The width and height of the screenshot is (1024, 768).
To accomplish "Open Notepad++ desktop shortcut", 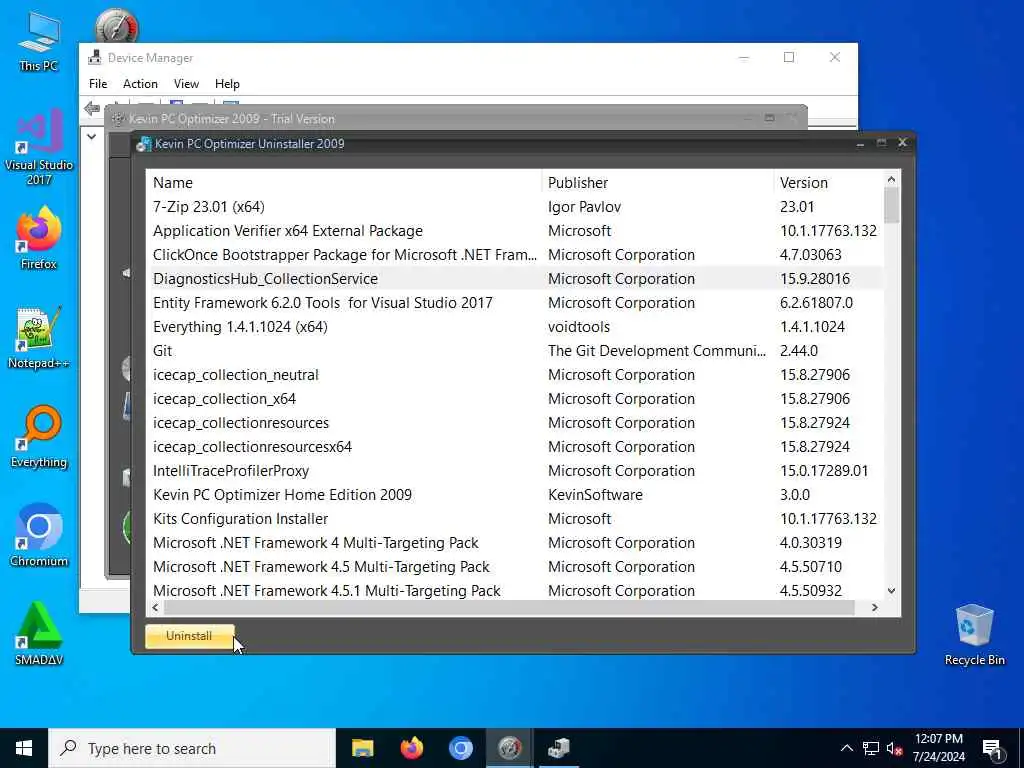I will click(x=39, y=338).
